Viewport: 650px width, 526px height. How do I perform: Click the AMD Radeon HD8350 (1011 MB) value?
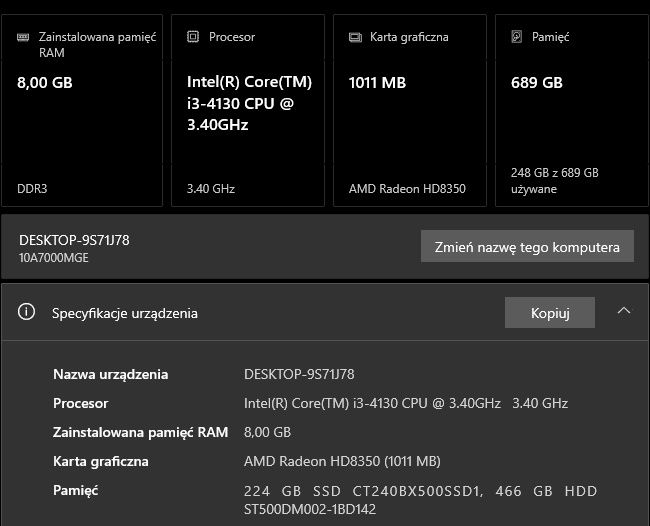point(342,462)
